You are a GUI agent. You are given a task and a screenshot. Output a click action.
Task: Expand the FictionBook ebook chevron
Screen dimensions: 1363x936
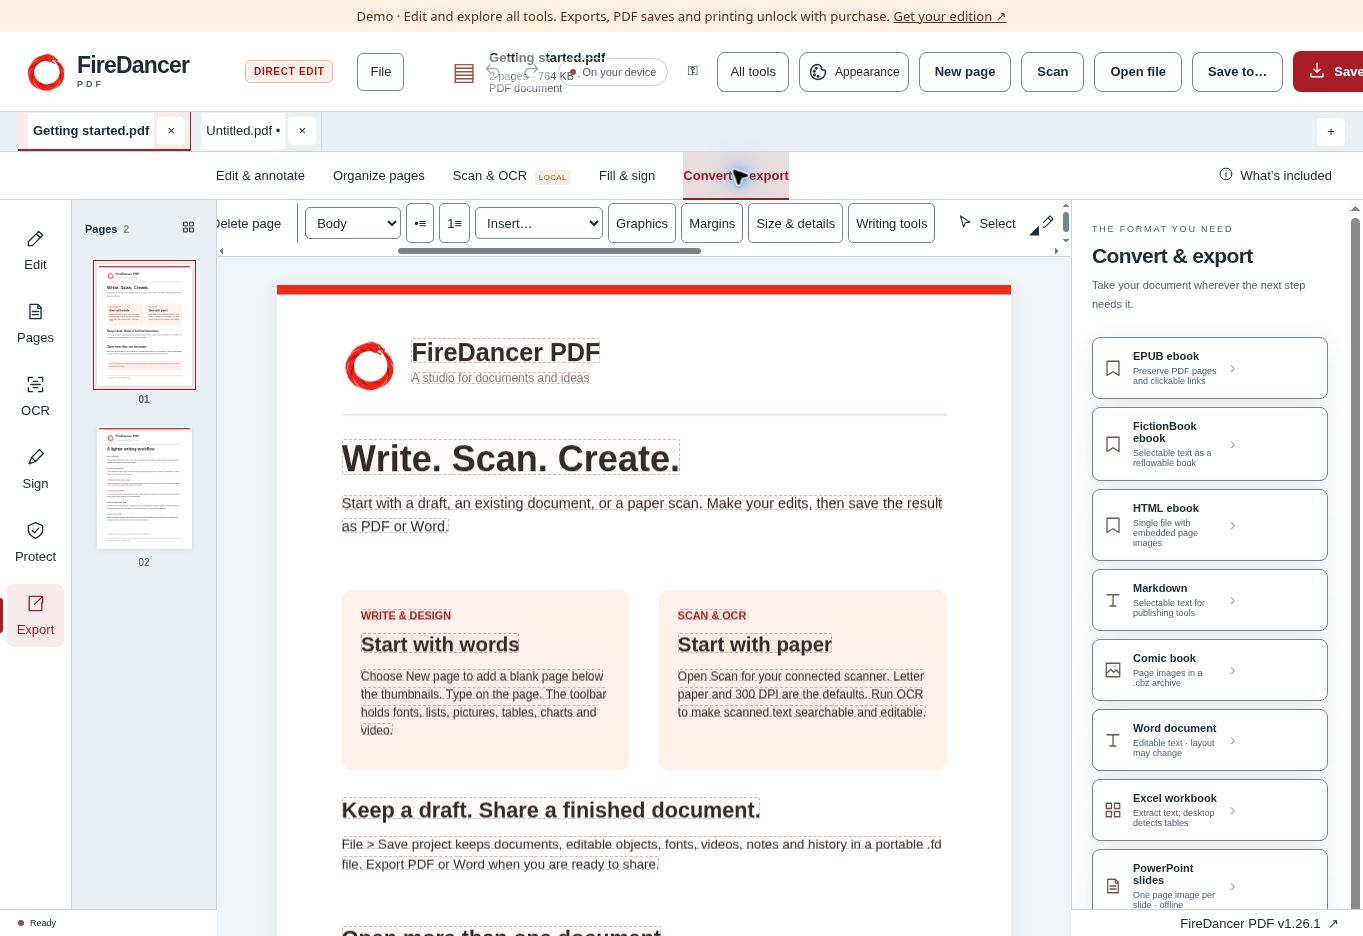(x=1232, y=444)
